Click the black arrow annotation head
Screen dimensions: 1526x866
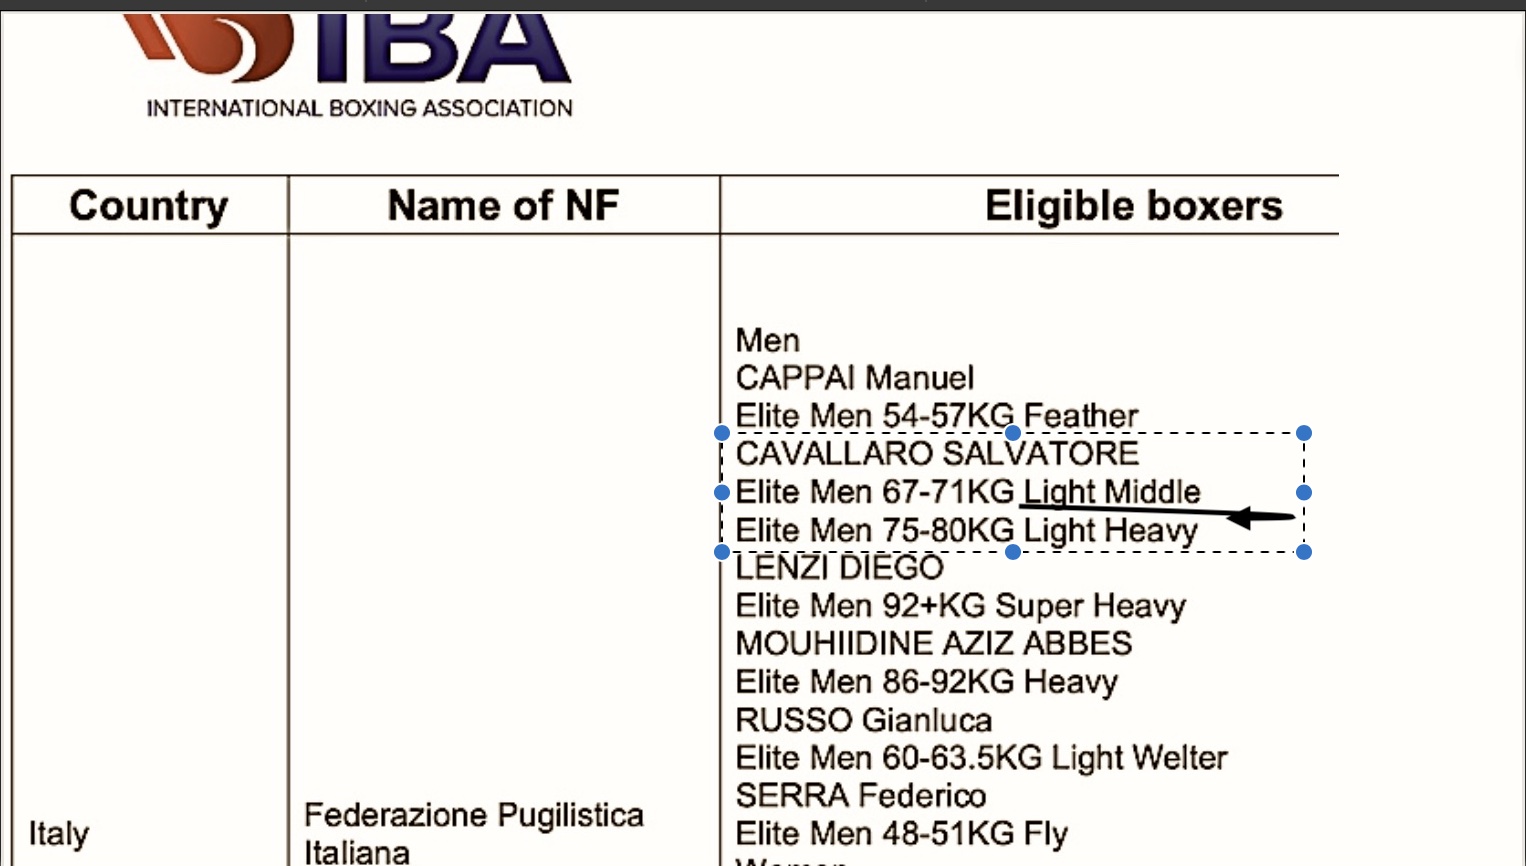pyautogui.click(x=1240, y=517)
